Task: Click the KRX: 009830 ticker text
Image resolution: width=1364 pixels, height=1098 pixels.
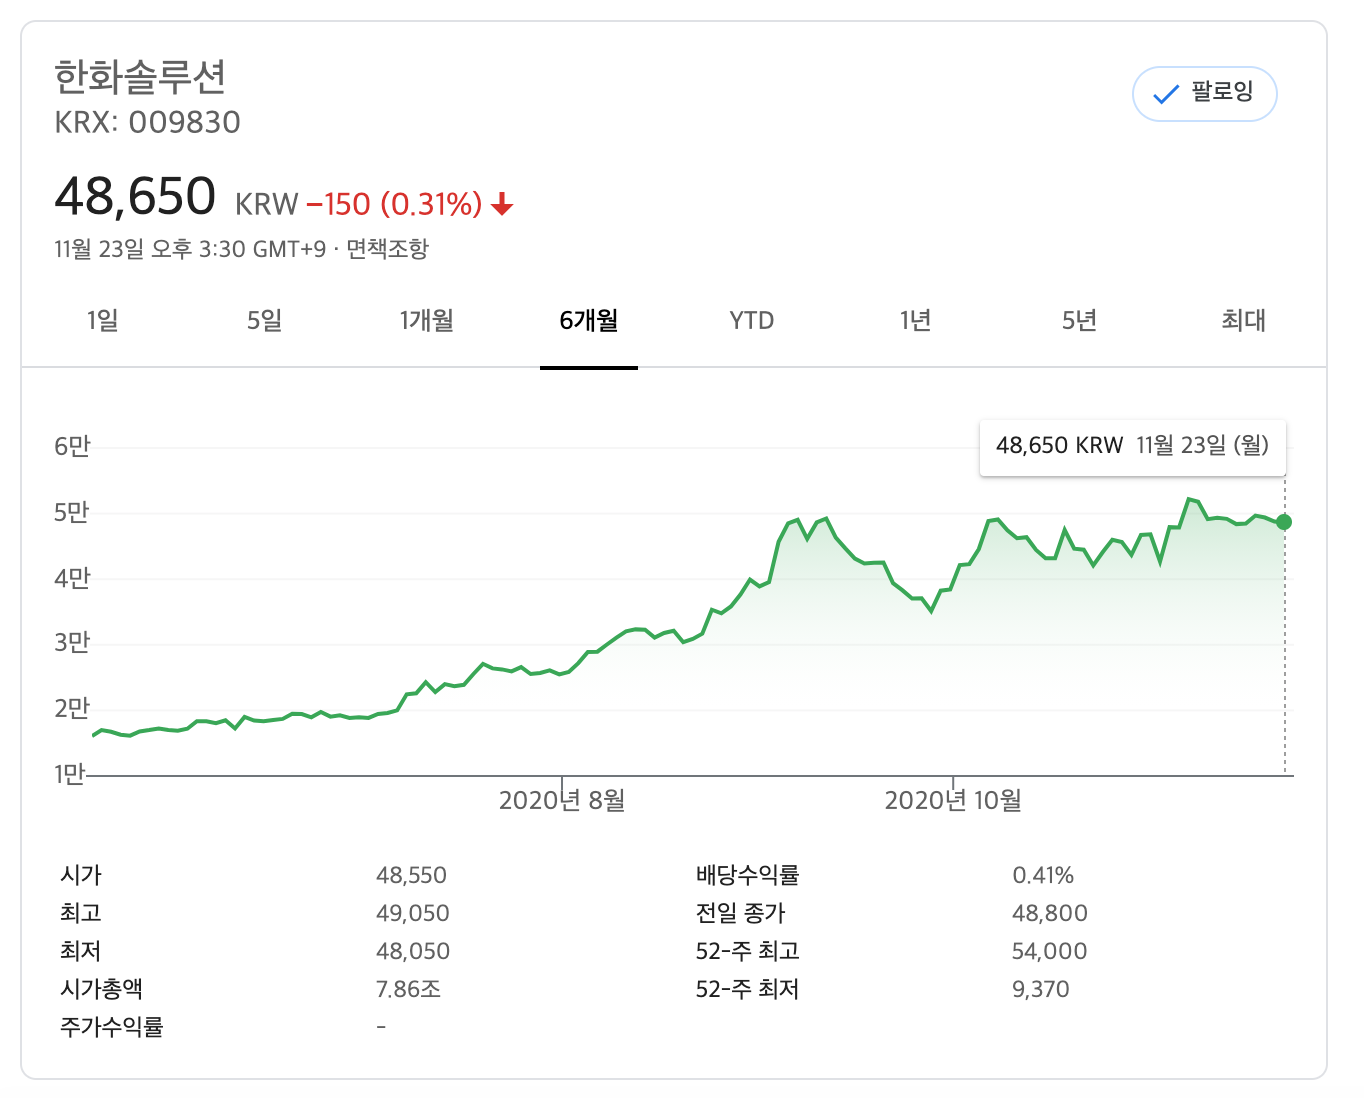Action: [x=147, y=122]
